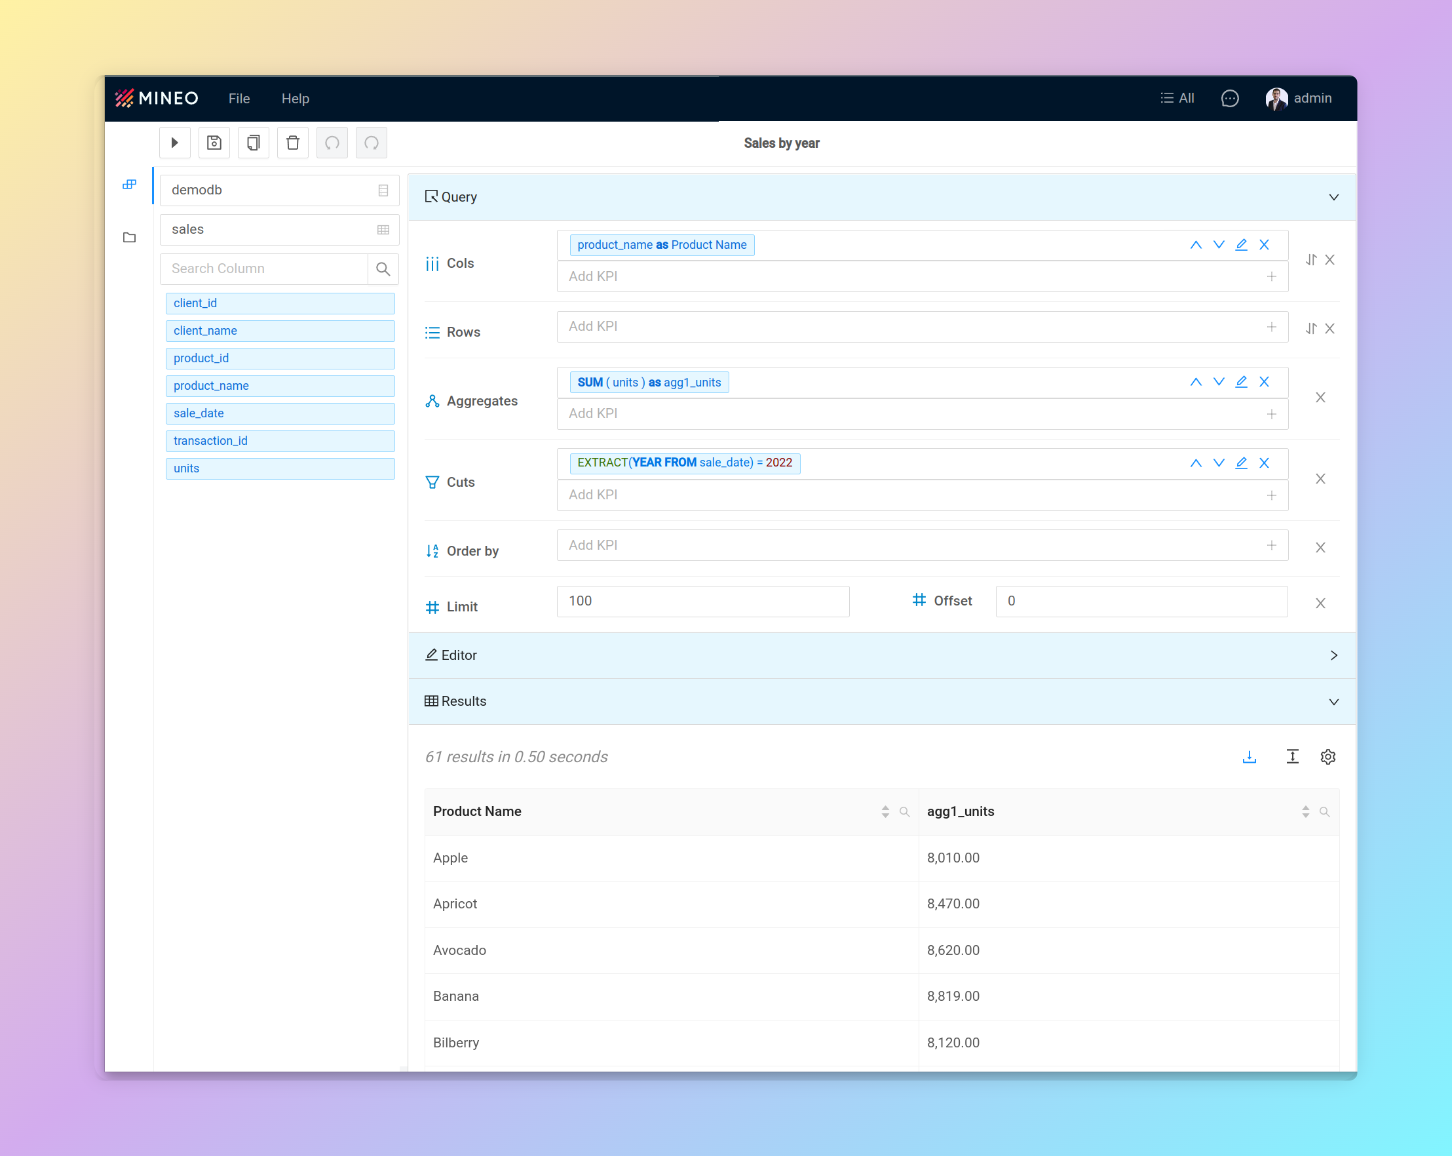Save the current query
This screenshot has height=1156, width=1452.
click(x=213, y=142)
